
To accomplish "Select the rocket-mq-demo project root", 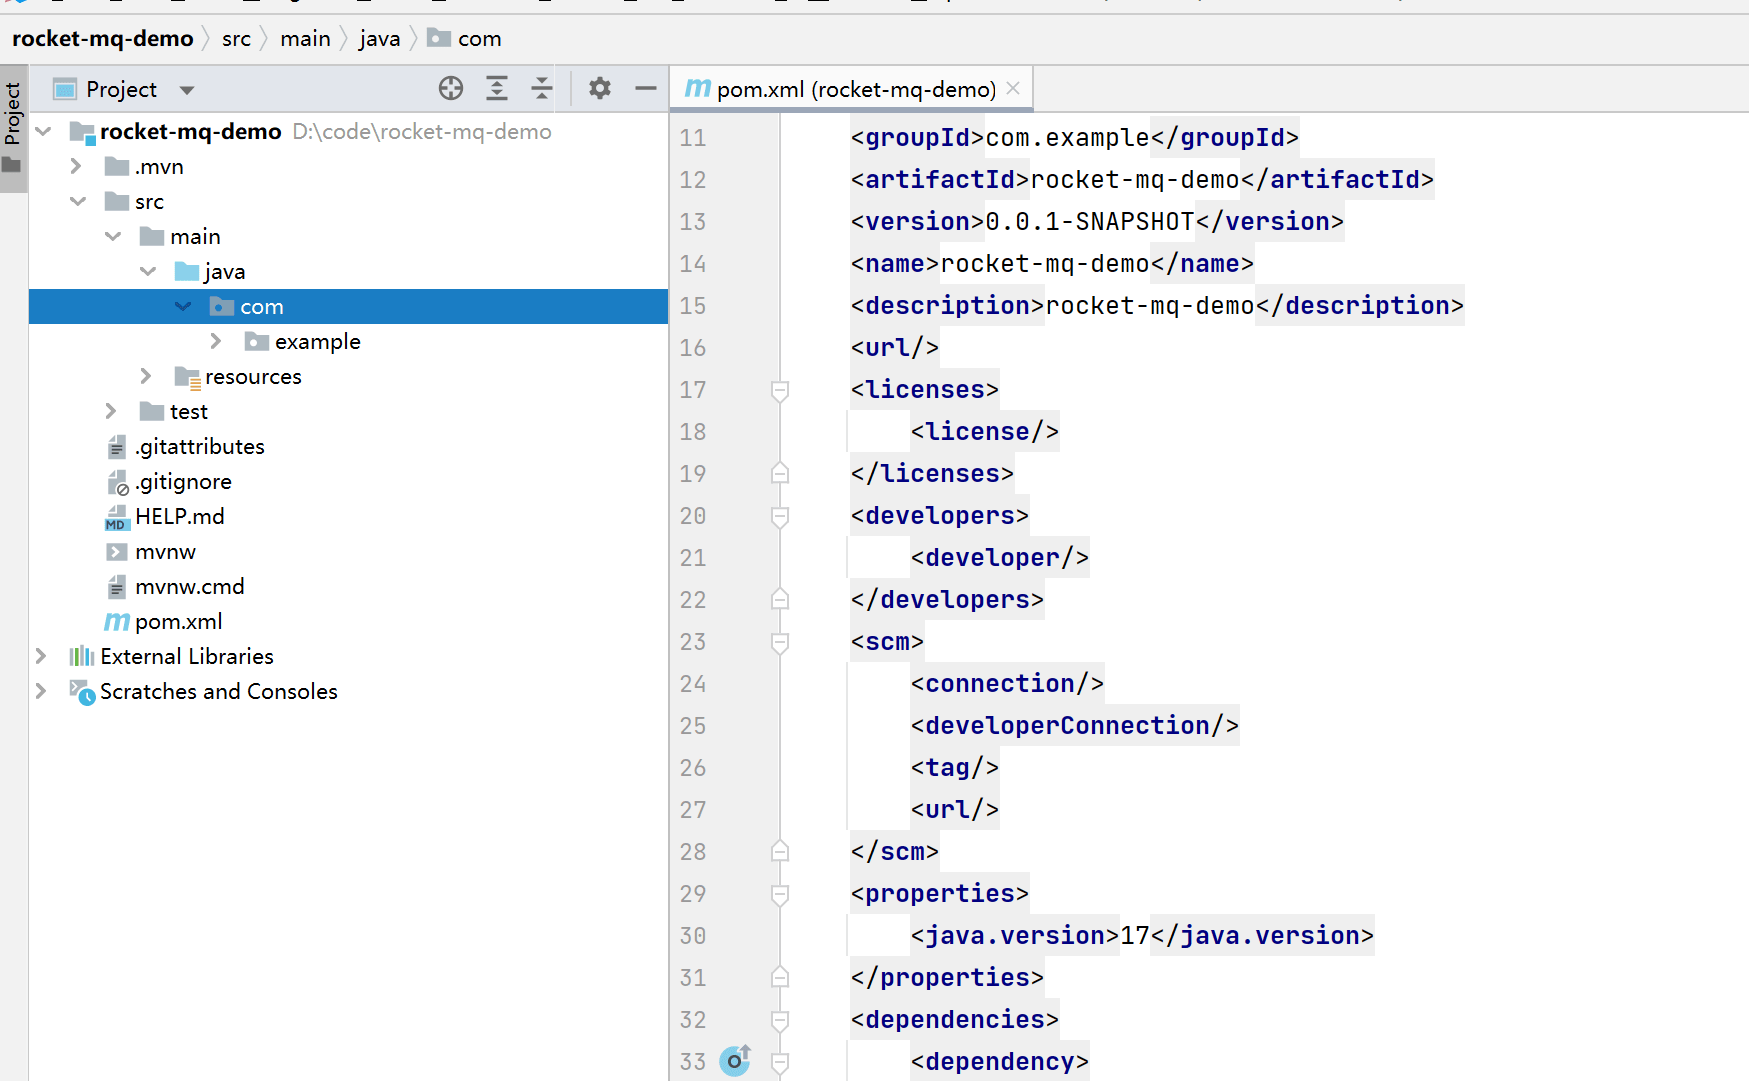I will [x=190, y=131].
